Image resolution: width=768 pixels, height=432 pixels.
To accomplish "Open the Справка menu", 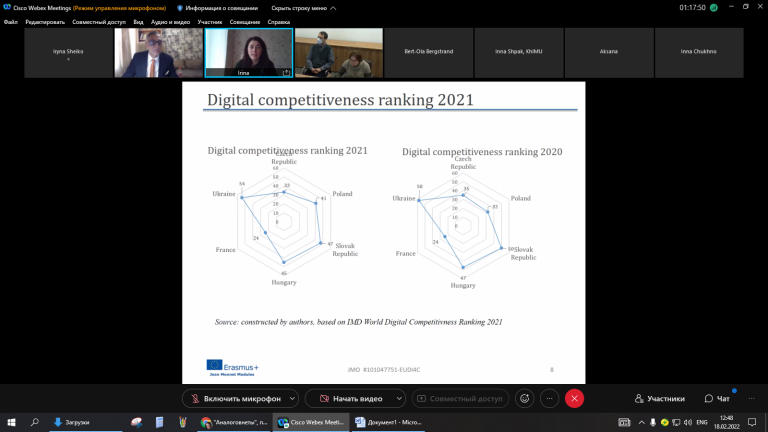I will [x=279, y=22].
